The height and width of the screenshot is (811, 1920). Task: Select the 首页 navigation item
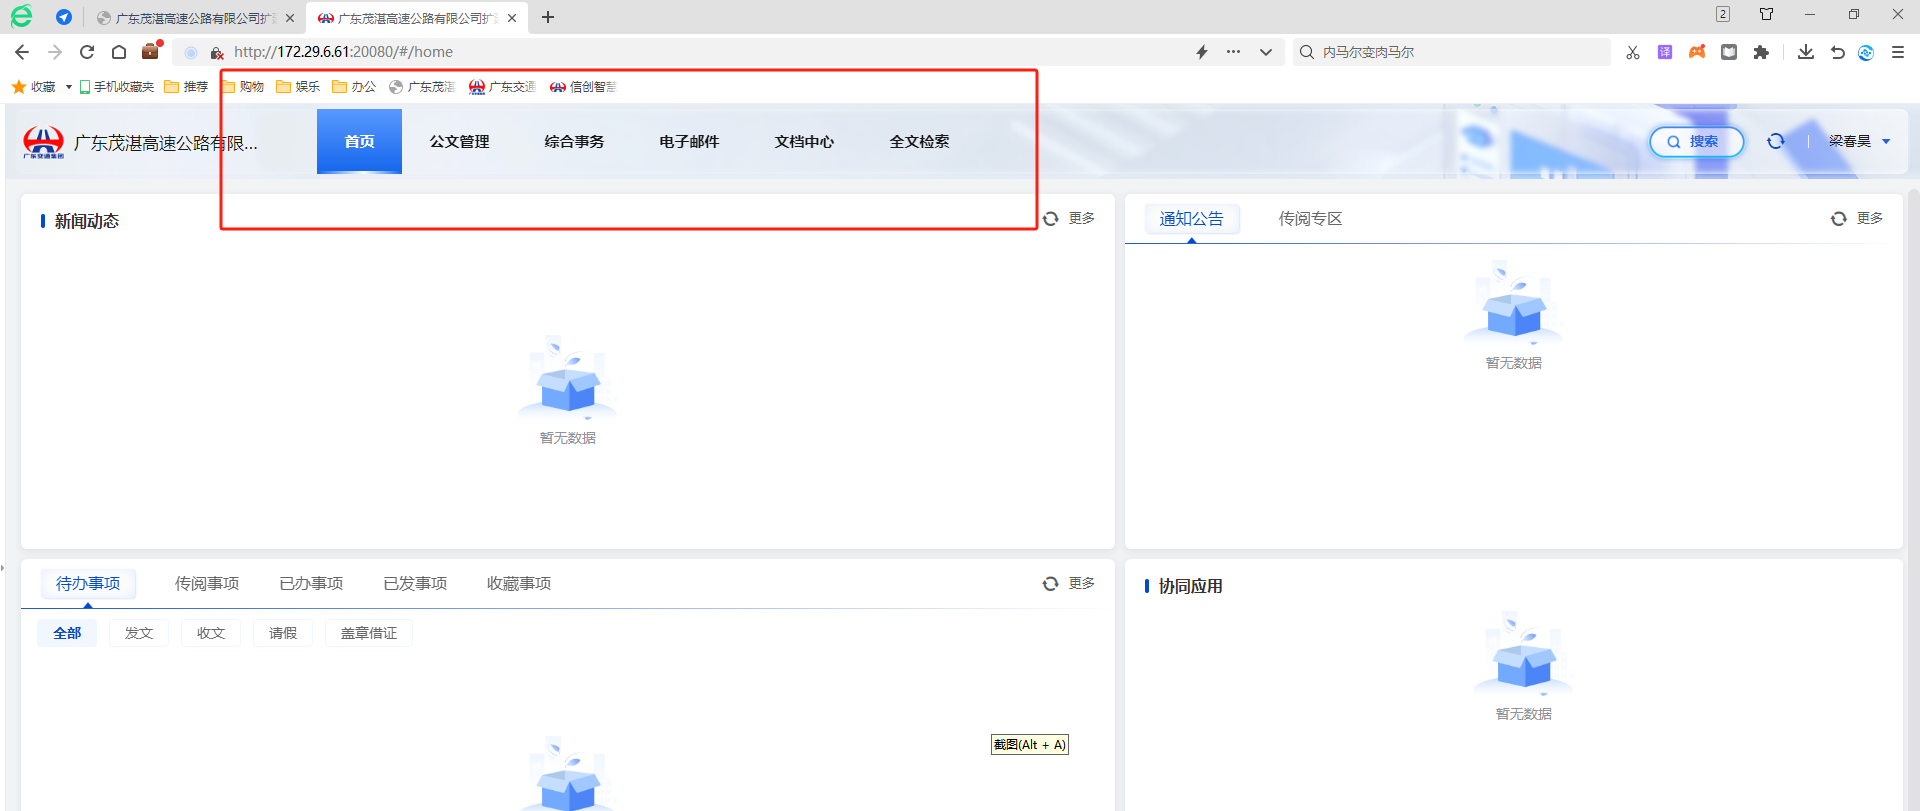click(360, 142)
